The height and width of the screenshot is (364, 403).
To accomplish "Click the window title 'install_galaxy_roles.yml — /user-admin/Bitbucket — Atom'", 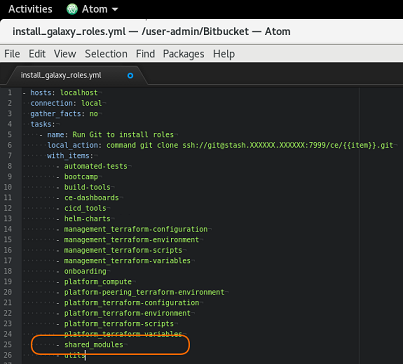I will 151,31.
